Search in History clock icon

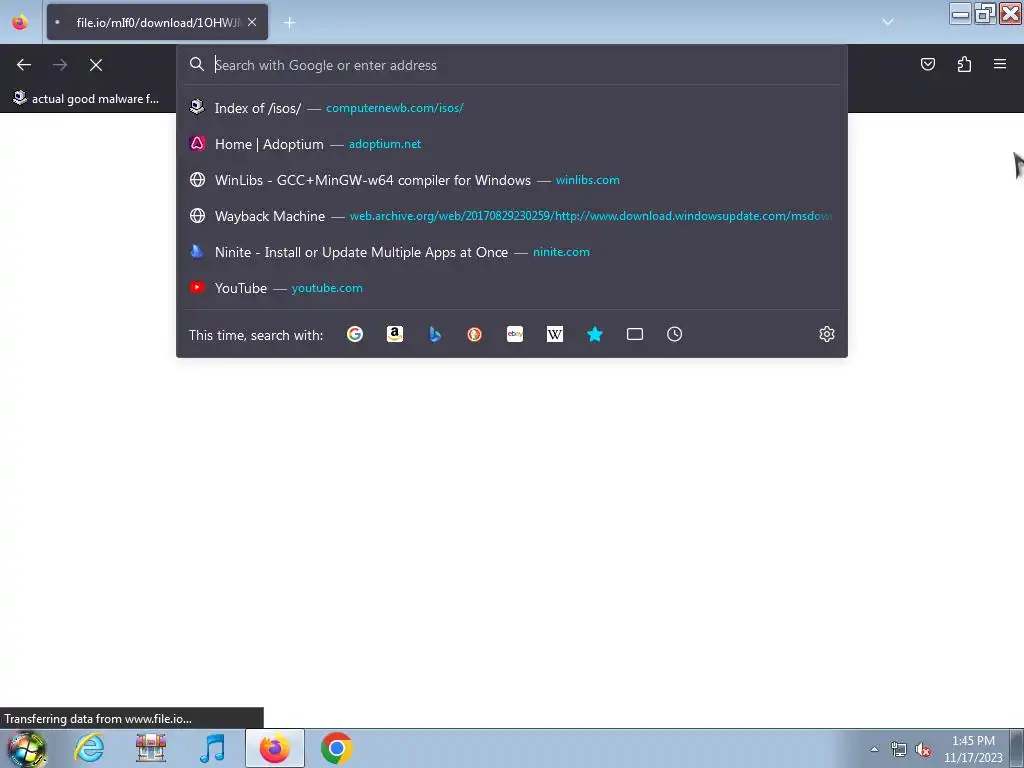[675, 334]
